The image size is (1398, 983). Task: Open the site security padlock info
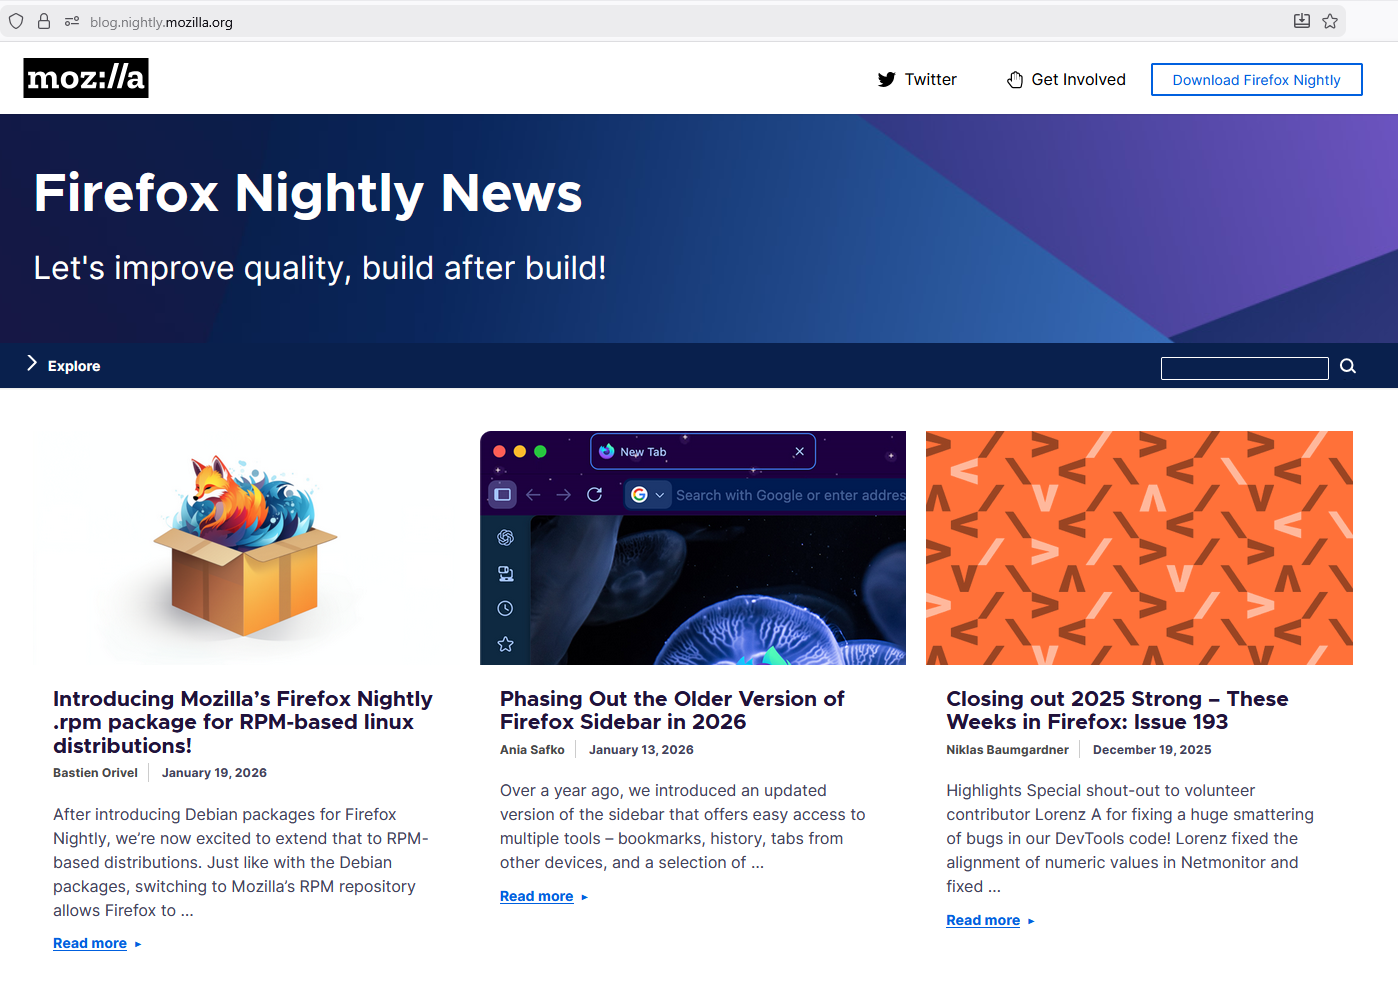pyautogui.click(x=44, y=21)
